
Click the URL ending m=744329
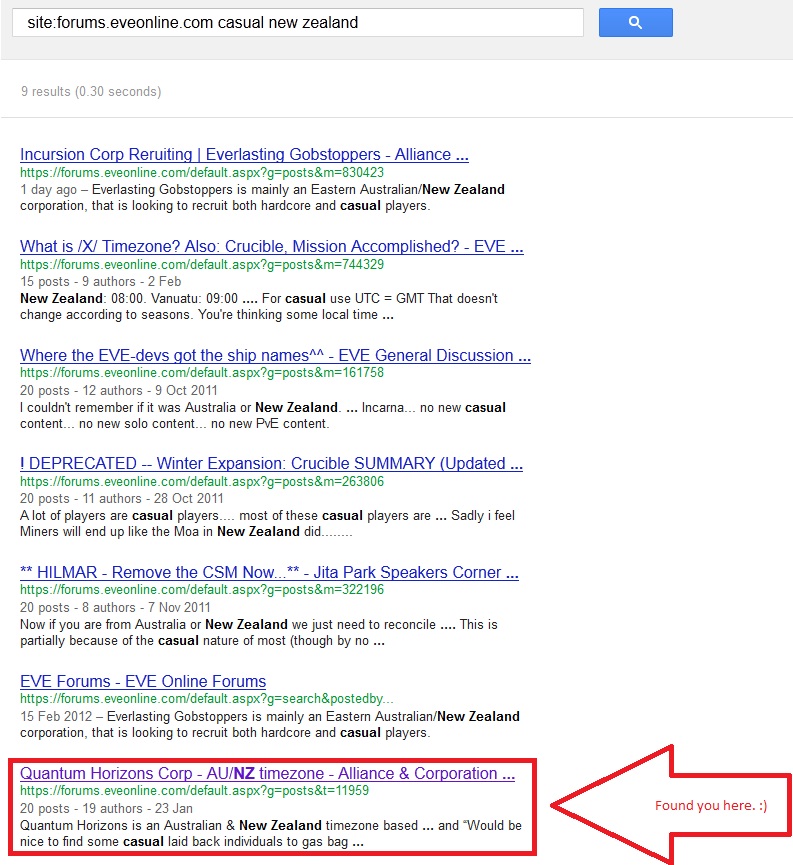pyautogui.click(x=202, y=265)
